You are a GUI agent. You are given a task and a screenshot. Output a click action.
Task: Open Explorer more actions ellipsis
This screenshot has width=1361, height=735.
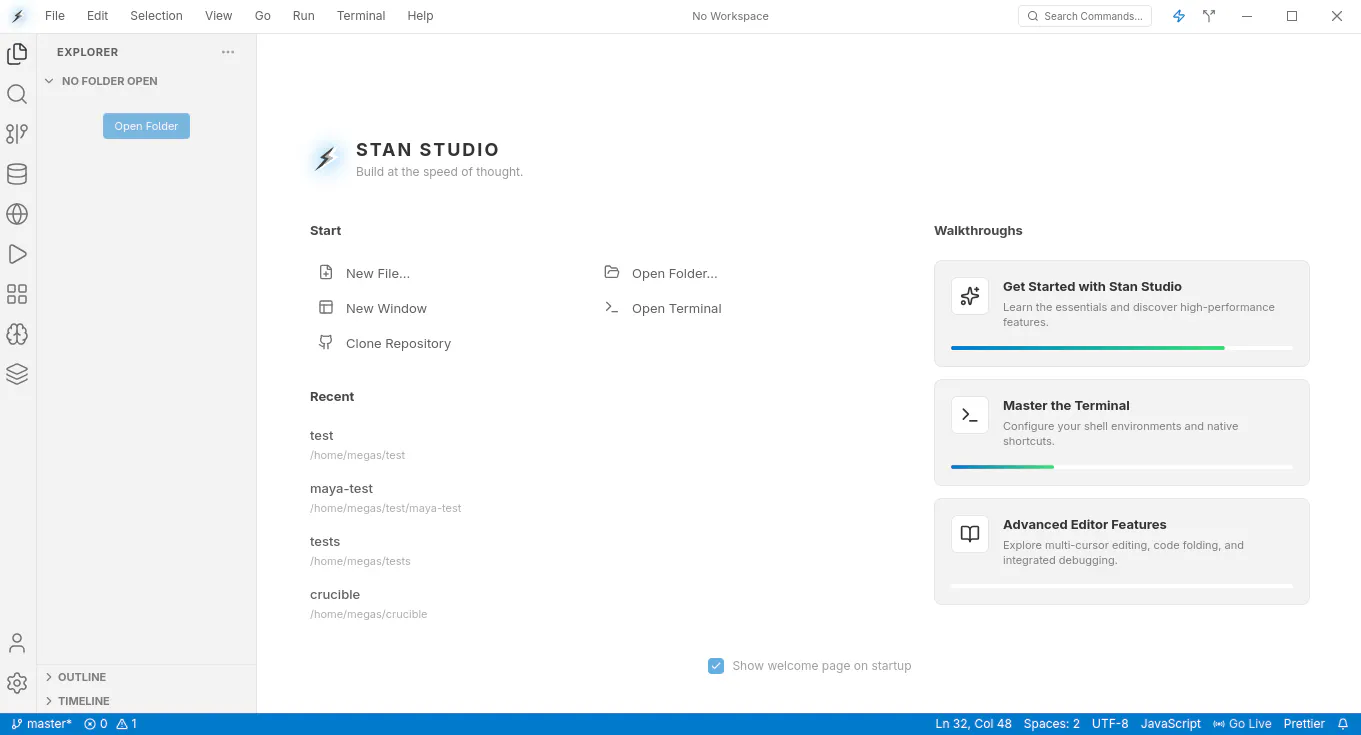pyautogui.click(x=228, y=52)
